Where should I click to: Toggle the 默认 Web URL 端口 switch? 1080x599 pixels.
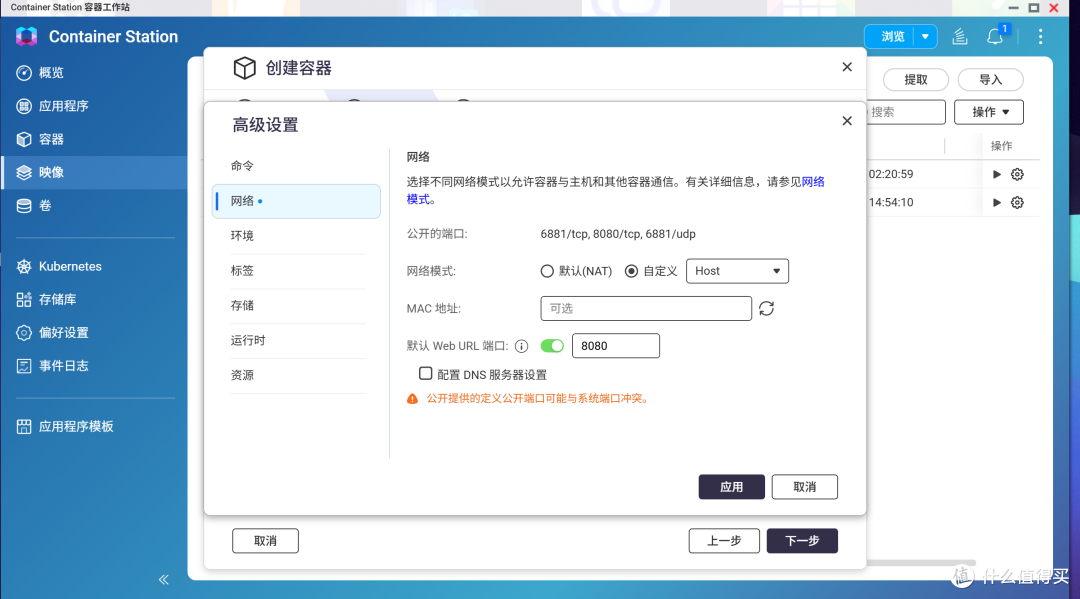[552, 346]
